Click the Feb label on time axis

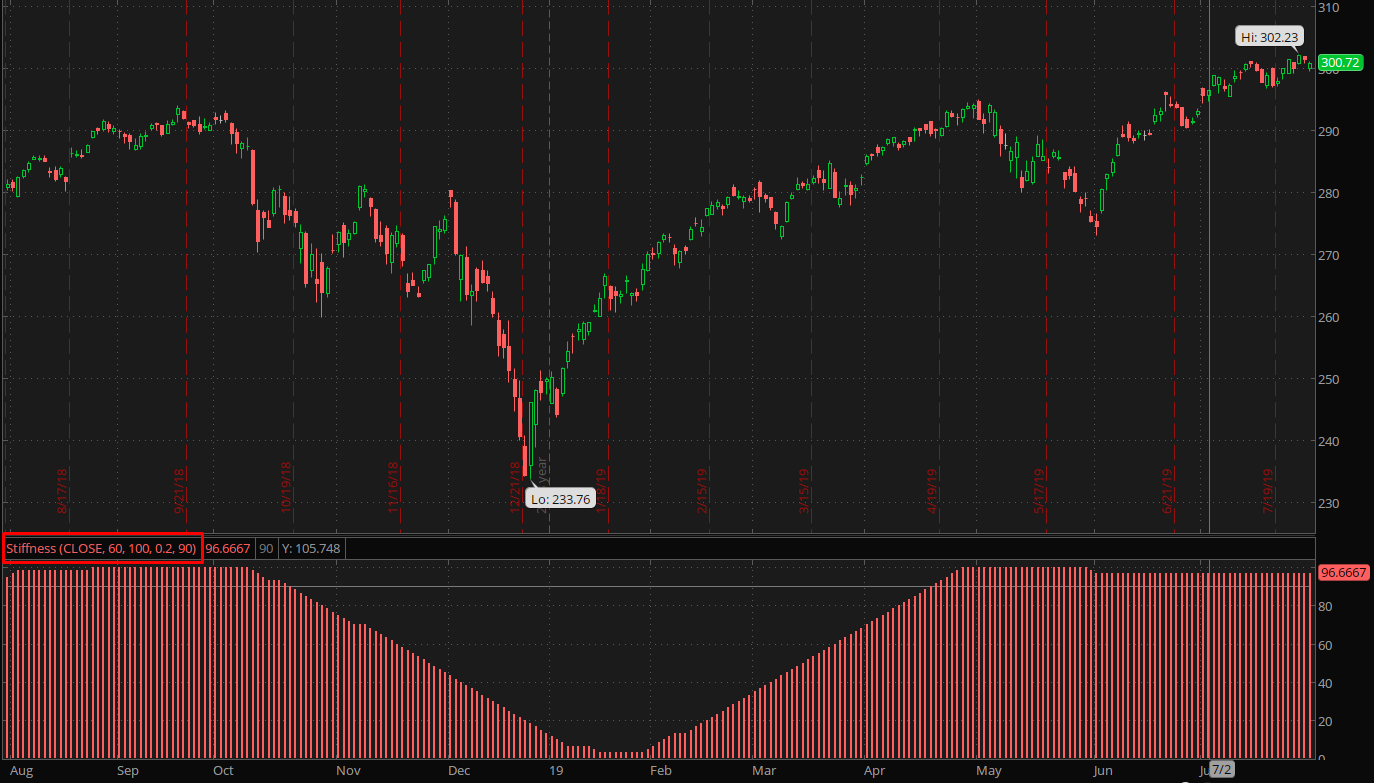(x=660, y=771)
